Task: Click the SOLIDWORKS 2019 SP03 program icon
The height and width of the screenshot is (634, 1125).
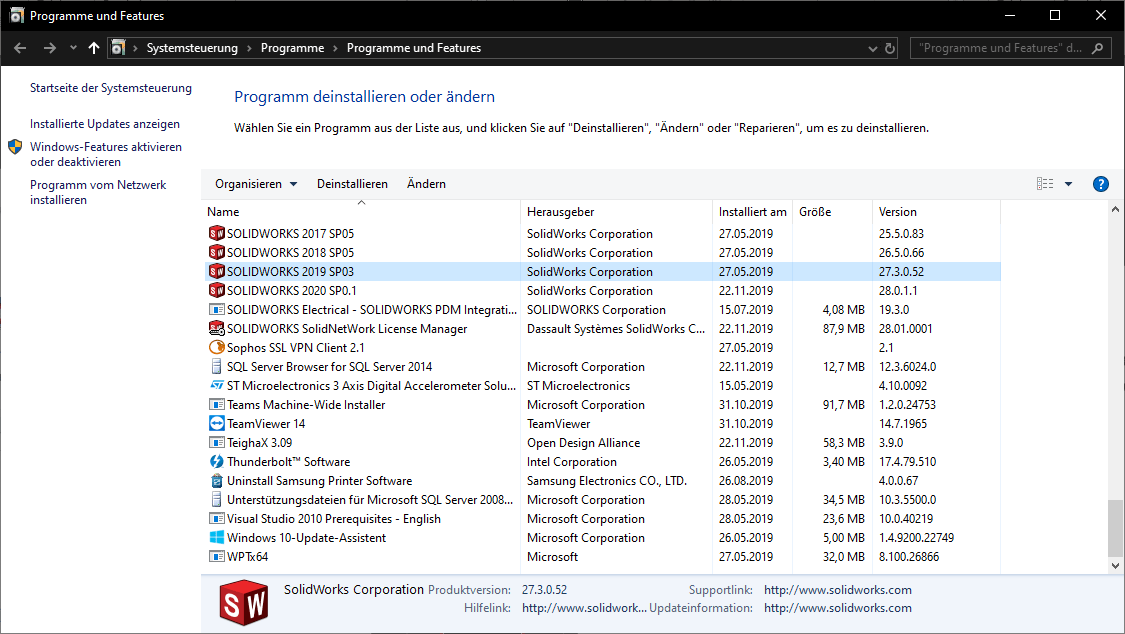Action: coord(217,271)
